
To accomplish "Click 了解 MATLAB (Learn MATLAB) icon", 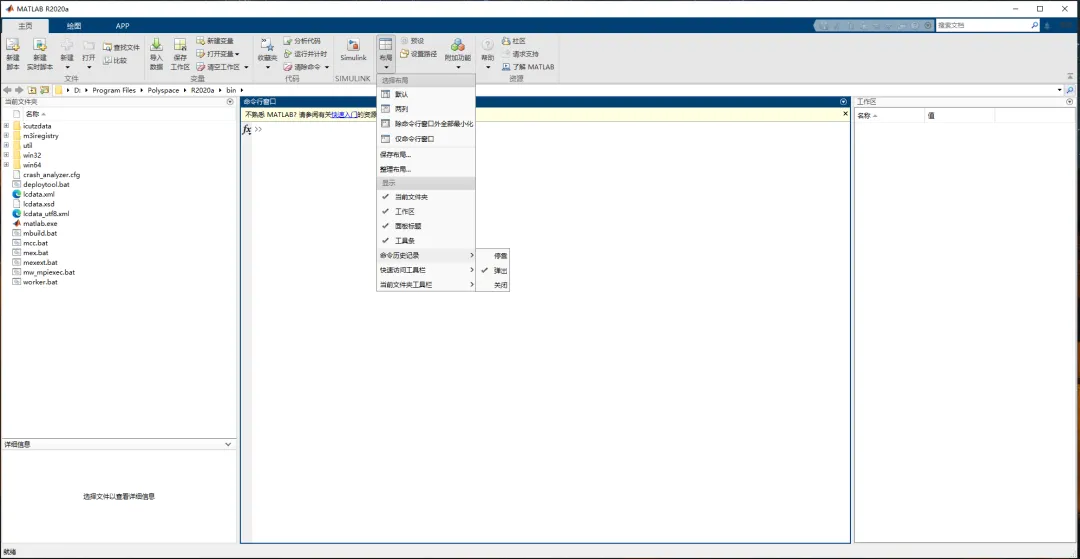I will [506, 67].
